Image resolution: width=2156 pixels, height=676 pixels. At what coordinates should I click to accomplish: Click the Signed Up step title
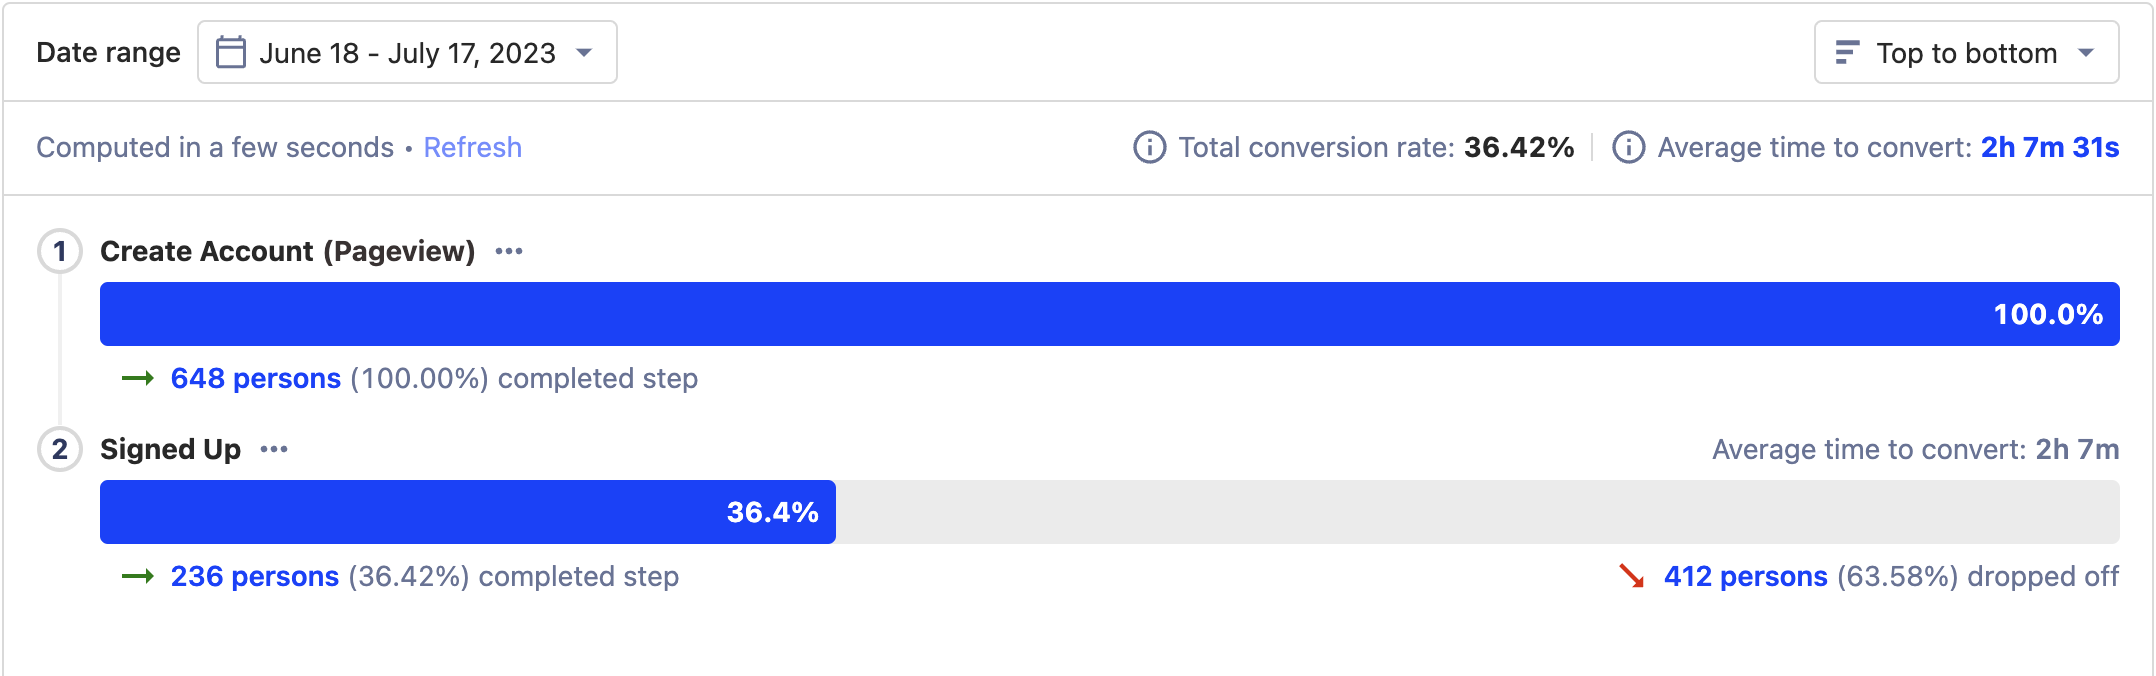[171, 450]
